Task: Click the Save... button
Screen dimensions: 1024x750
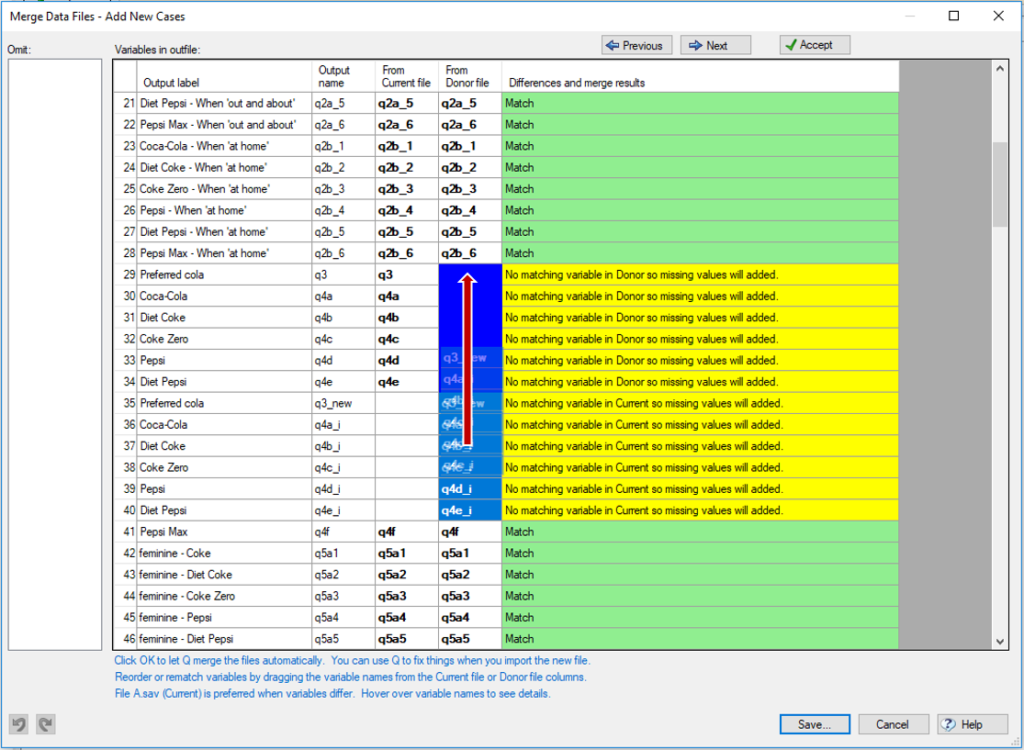Action: tap(815, 724)
